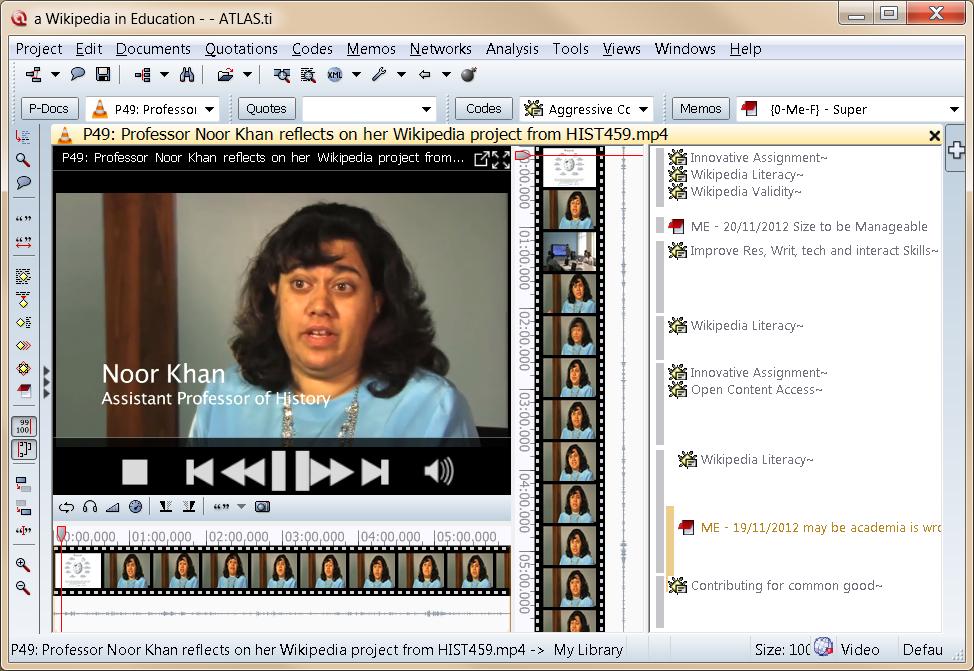Viewport: 974px width, 671px height.
Task: Close the P49 document pane
Action: (x=934, y=135)
